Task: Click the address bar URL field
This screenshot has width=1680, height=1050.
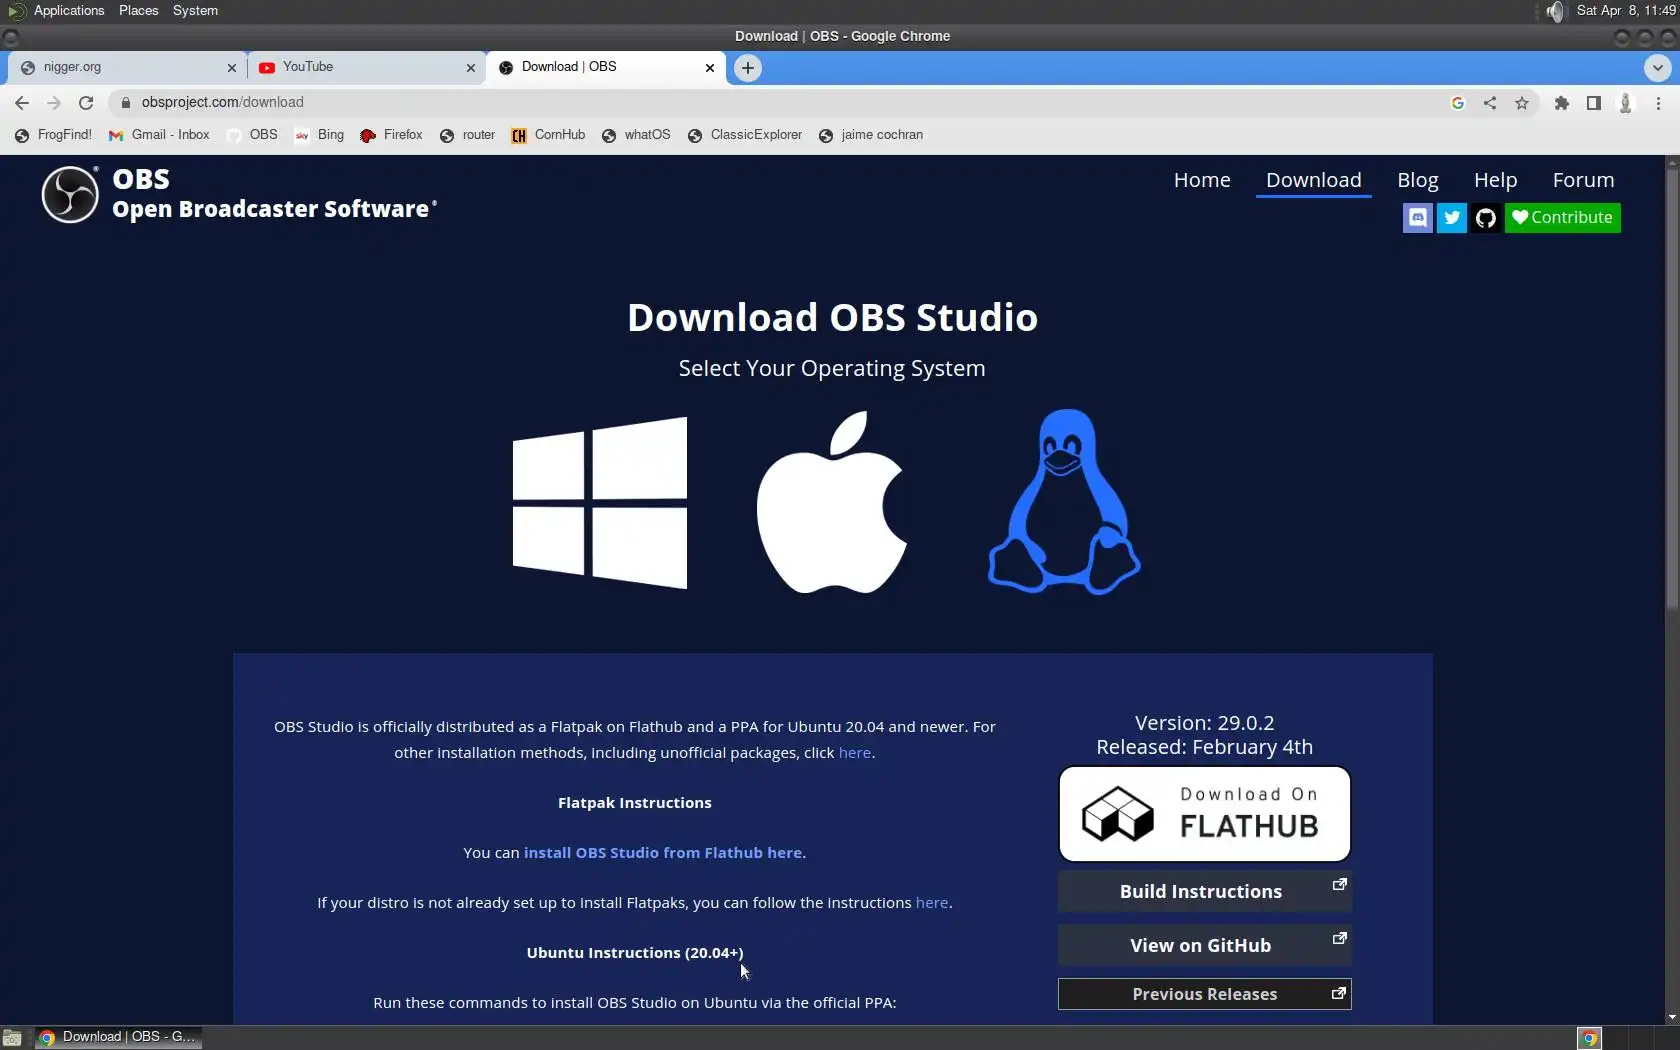Action: click(780, 102)
